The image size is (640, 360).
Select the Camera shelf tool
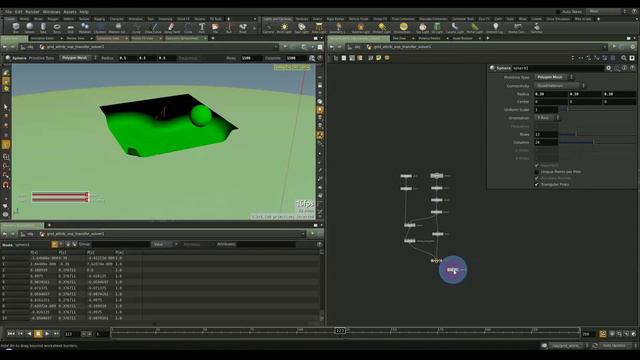(x=268, y=28)
